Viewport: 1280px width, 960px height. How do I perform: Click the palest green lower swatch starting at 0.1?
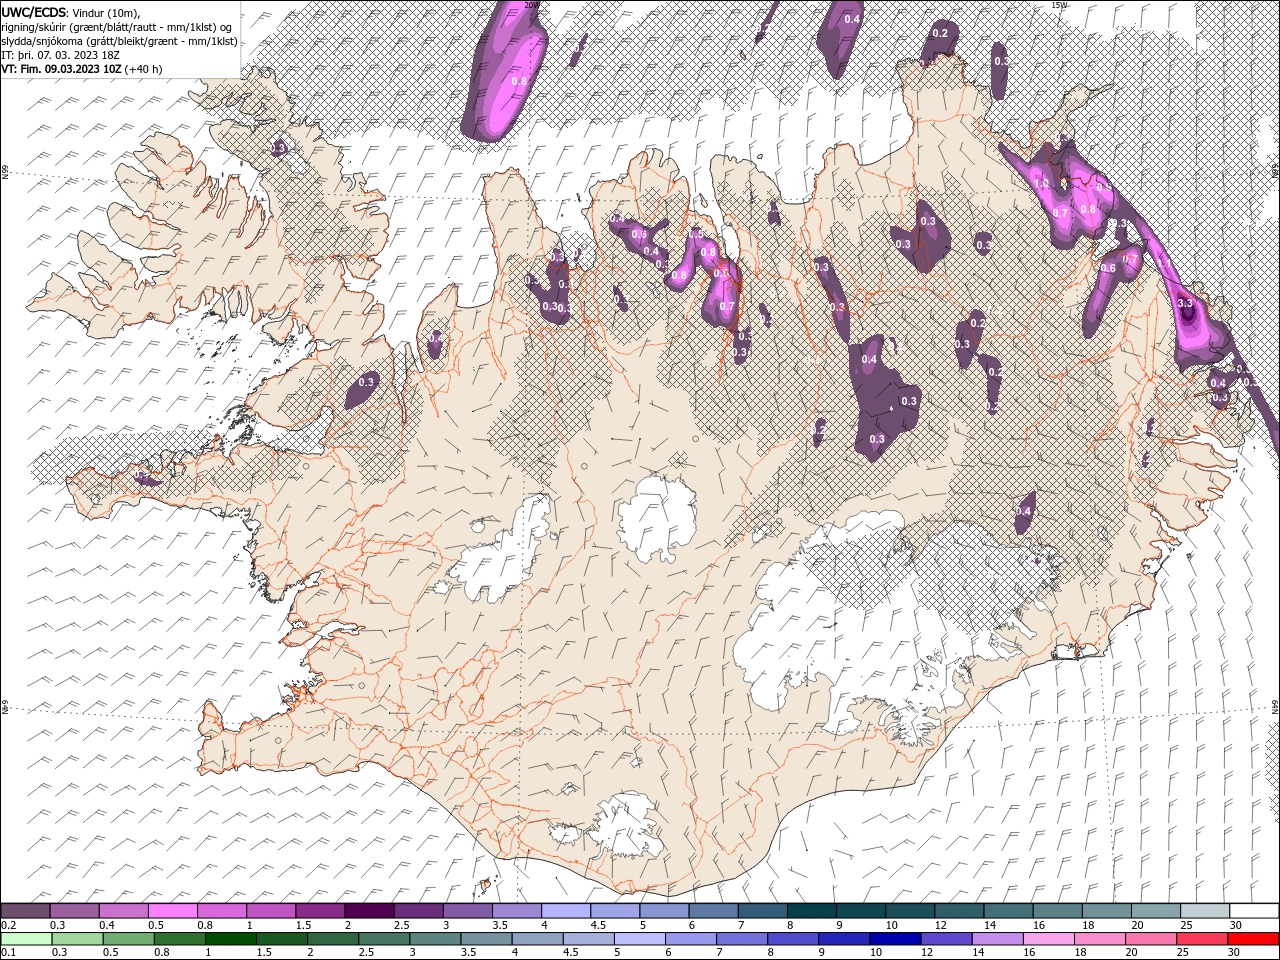click(26, 939)
